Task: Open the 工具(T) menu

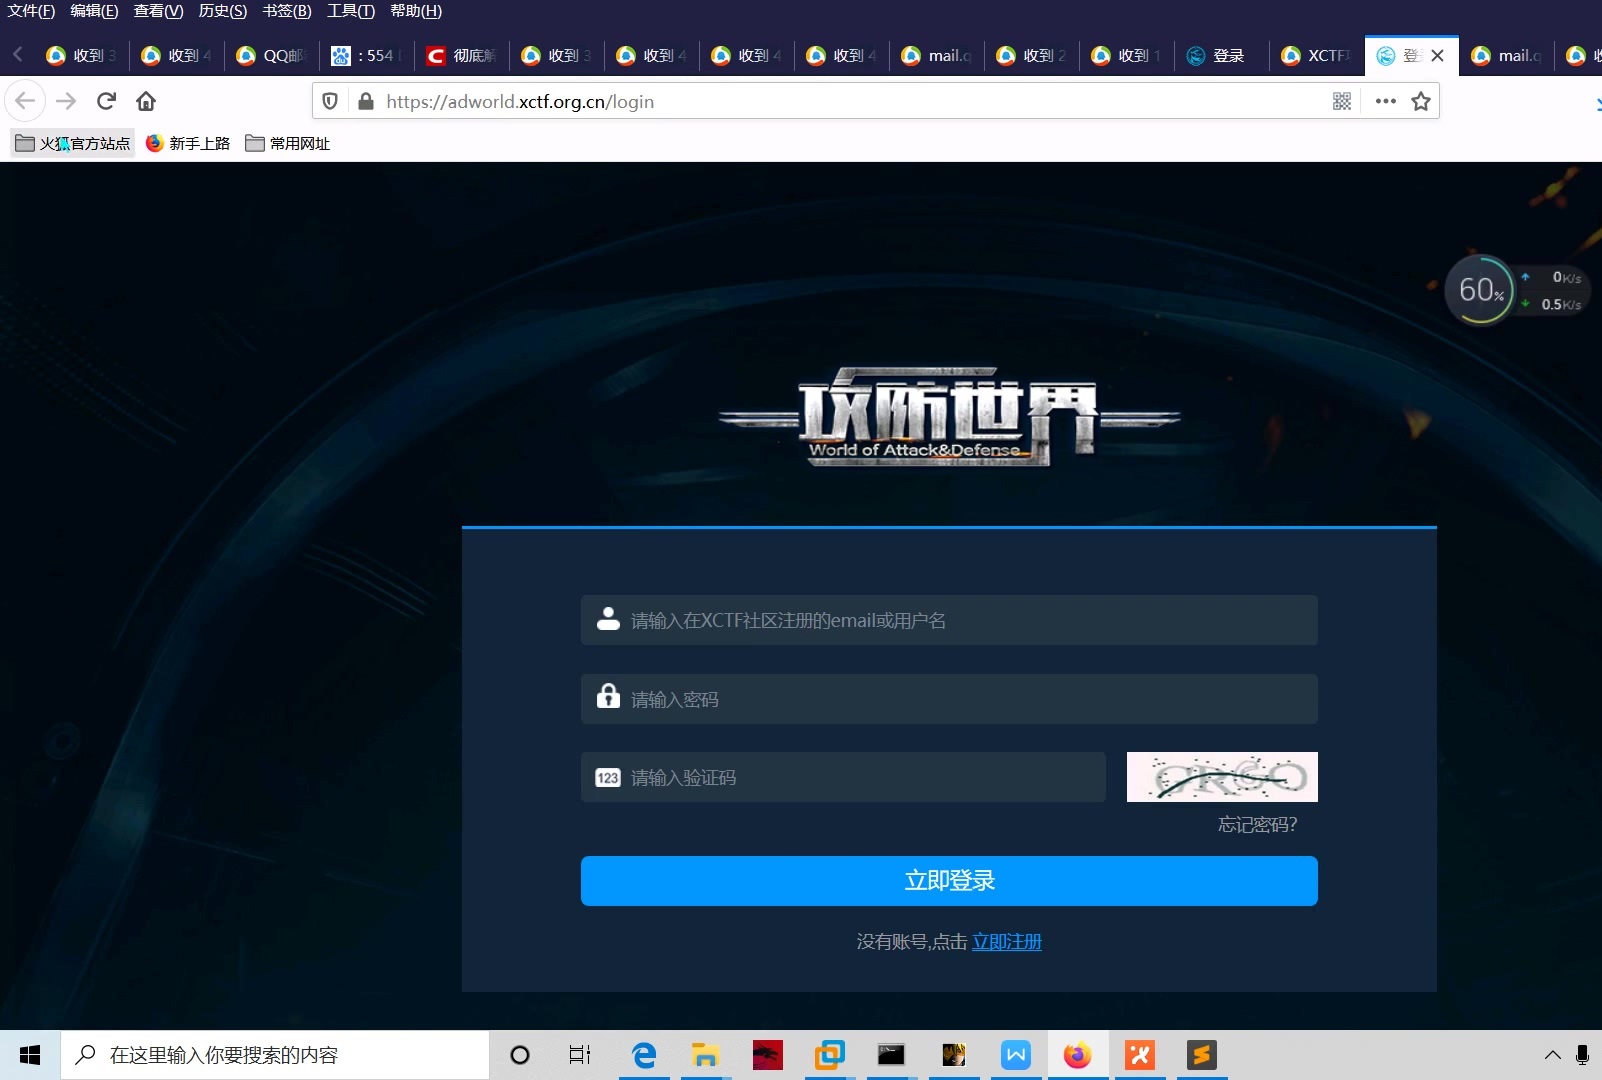Action: pyautogui.click(x=350, y=11)
